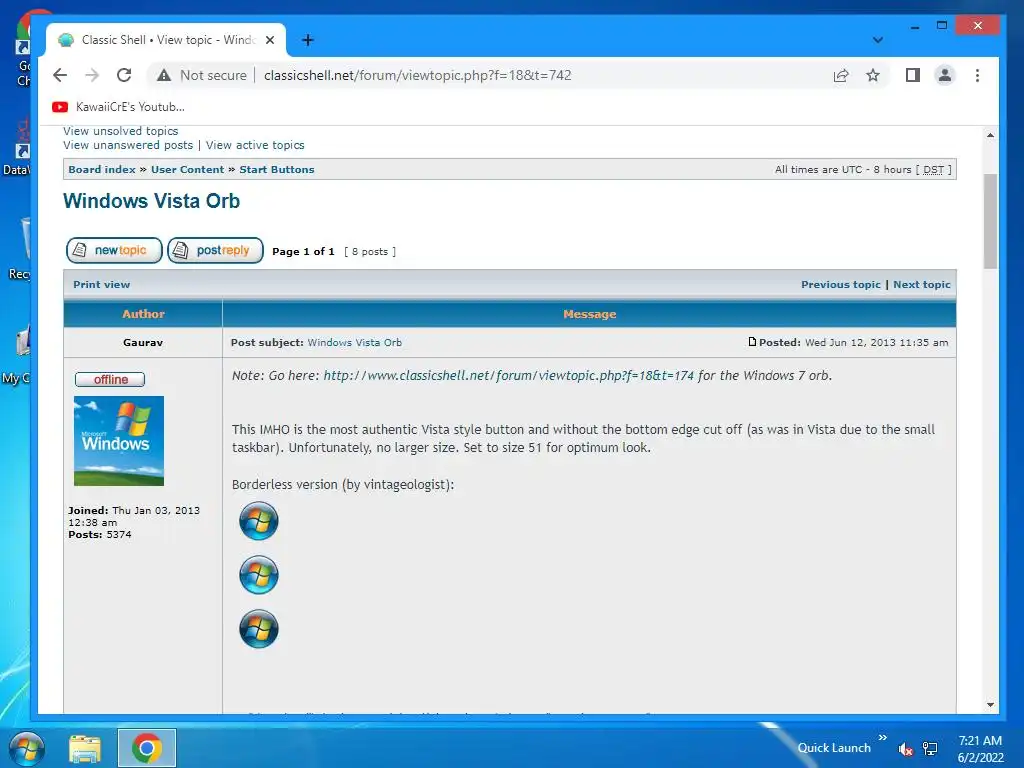Click the Windows Vista Orb topic title
Image resolution: width=1024 pixels, height=768 pixels.
[152, 200]
